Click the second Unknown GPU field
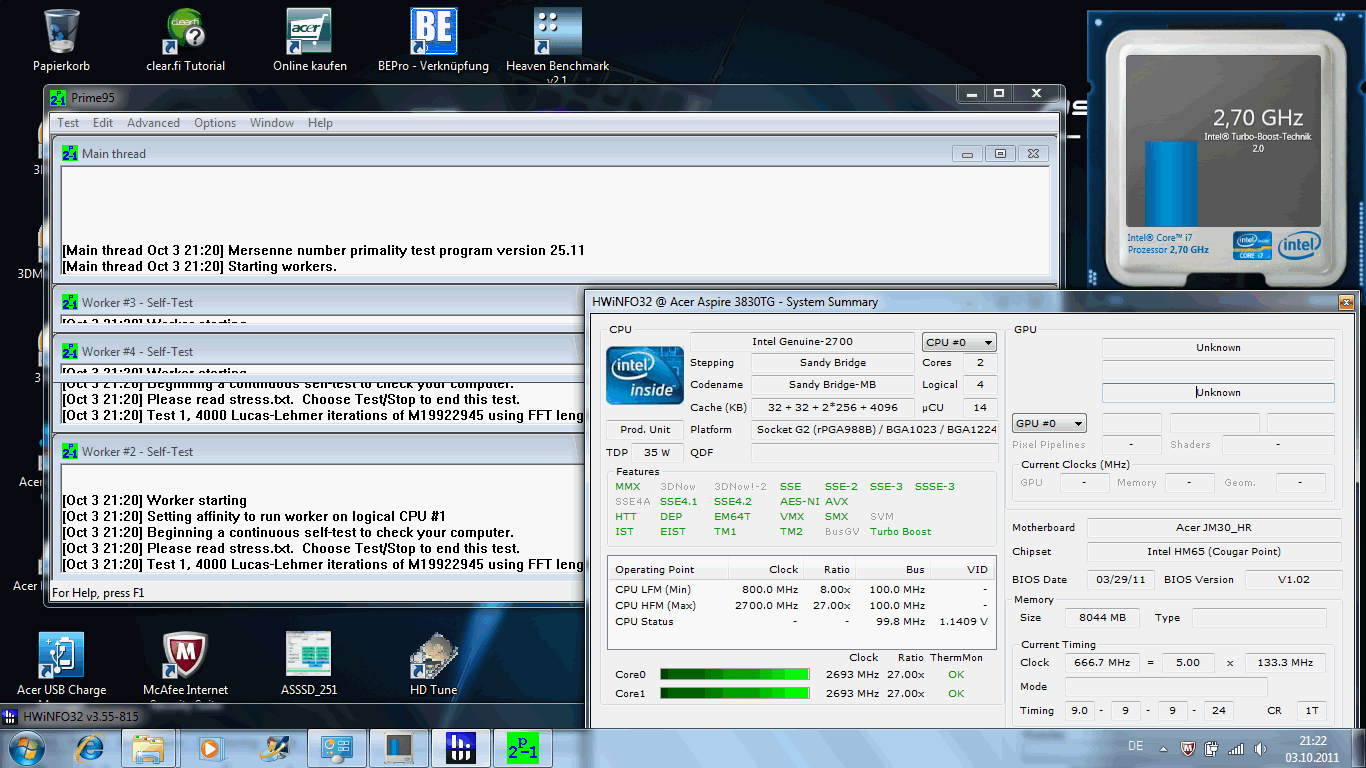The width and height of the screenshot is (1366, 768). [1218, 393]
